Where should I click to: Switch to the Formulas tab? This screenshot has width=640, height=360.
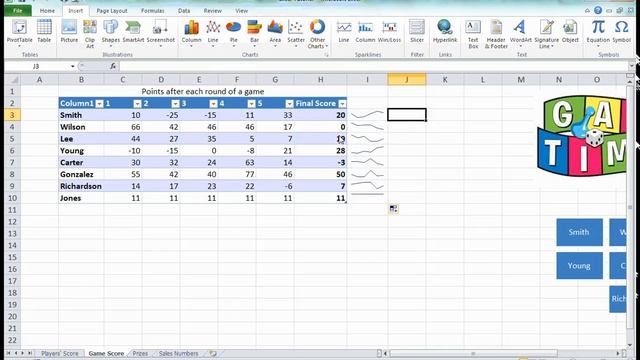pyautogui.click(x=153, y=11)
